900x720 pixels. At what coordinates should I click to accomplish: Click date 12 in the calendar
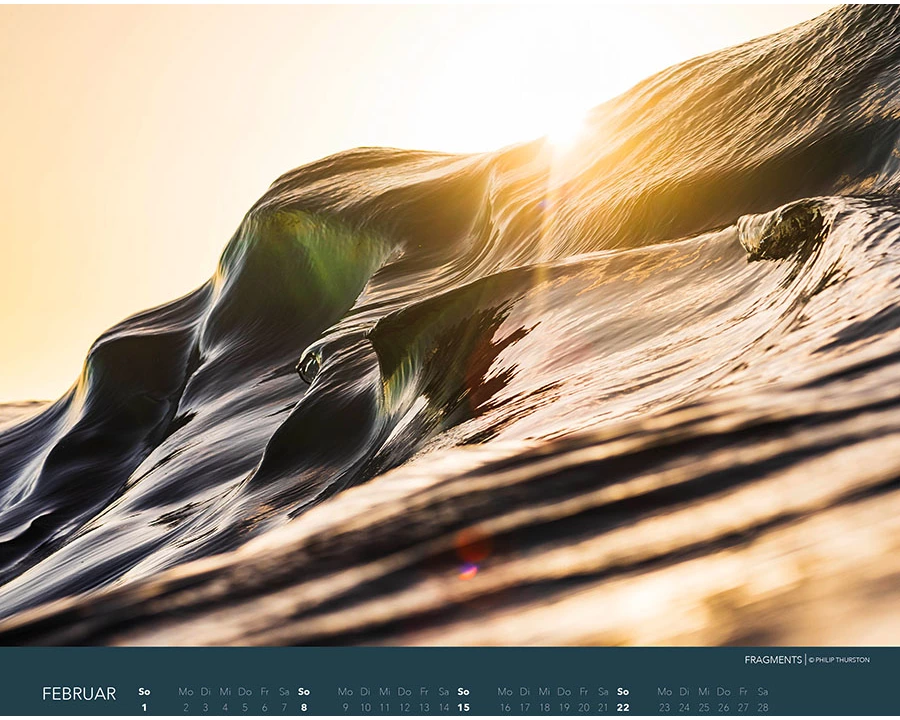(x=404, y=708)
